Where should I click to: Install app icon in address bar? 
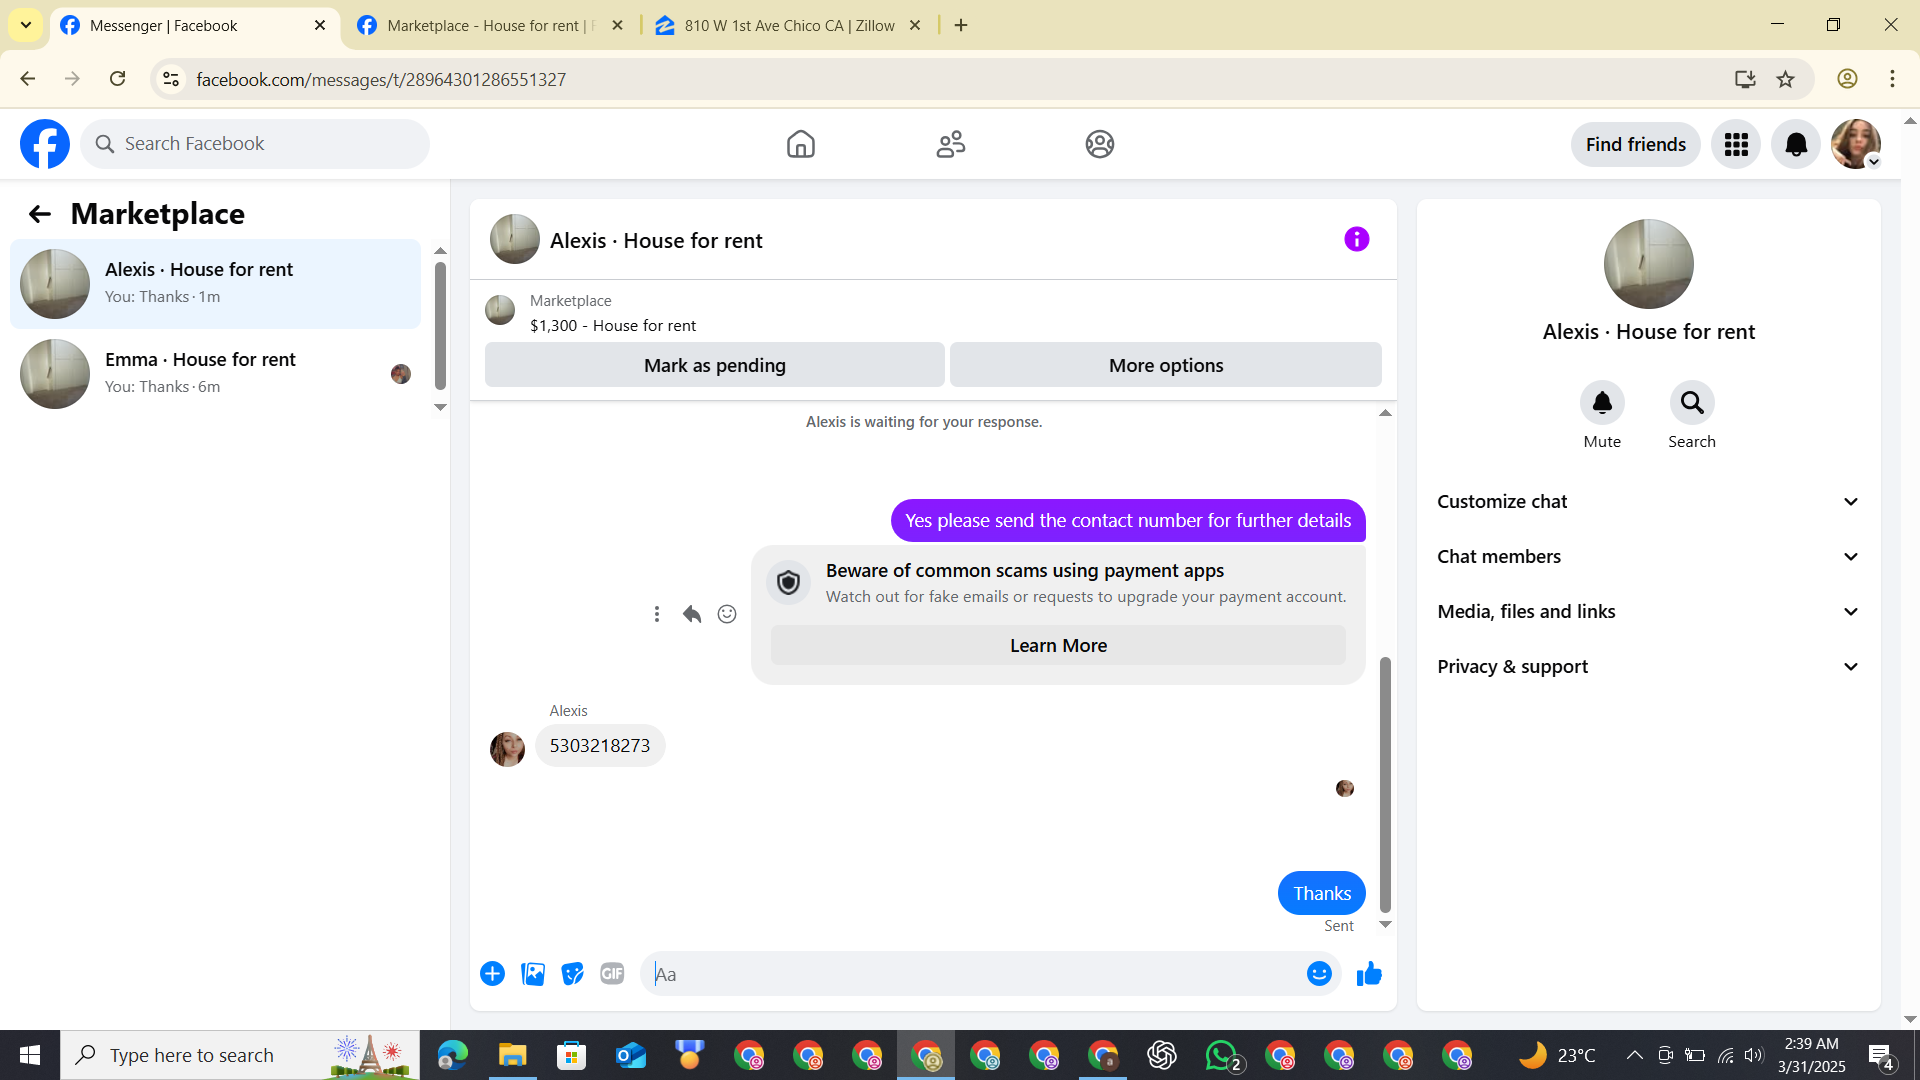pyautogui.click(x=1745, y=79)
